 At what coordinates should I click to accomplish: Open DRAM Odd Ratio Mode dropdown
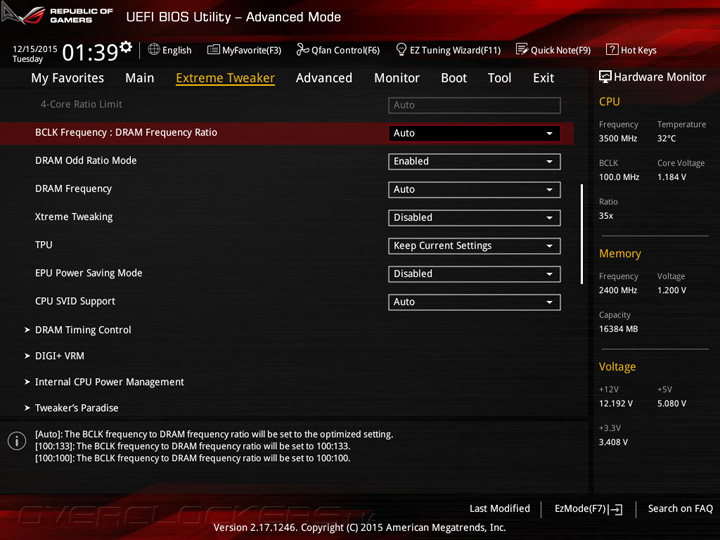click(x=474, y=162)
